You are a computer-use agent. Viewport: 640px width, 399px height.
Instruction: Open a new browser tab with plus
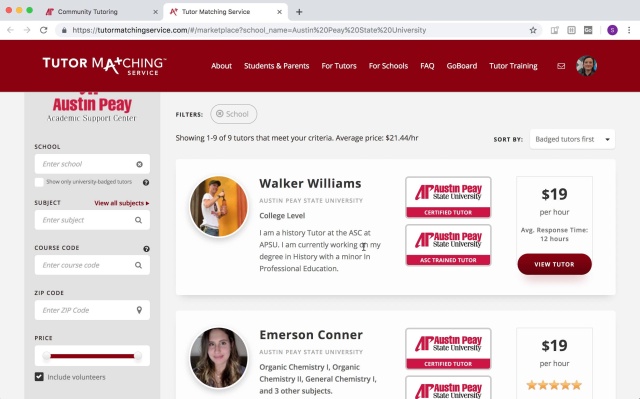click(299, 12)
